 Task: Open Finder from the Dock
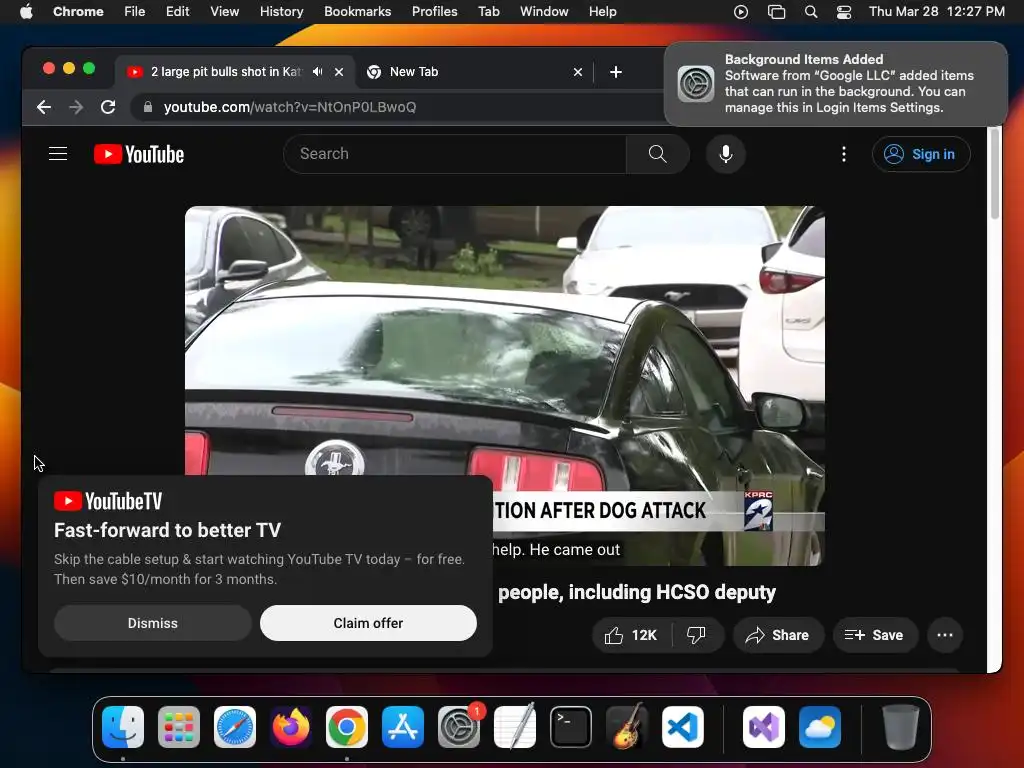coord(123,727)
